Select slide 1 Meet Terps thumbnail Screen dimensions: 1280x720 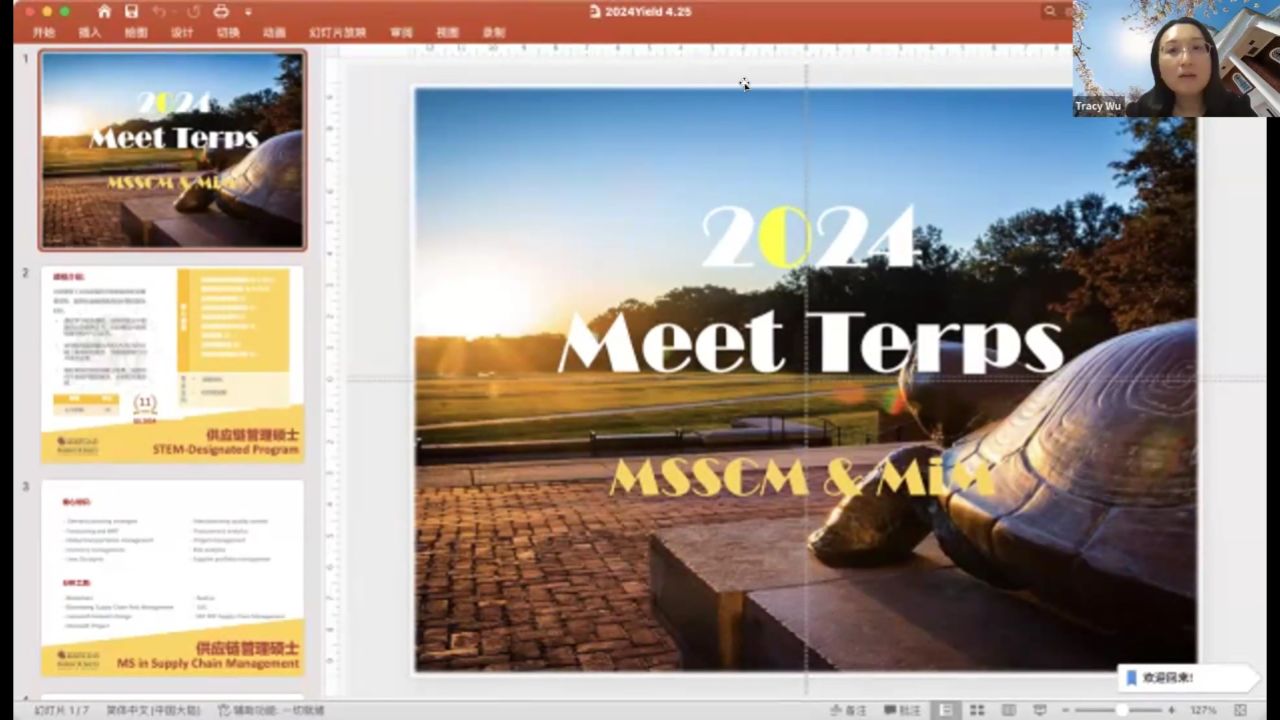172,149
